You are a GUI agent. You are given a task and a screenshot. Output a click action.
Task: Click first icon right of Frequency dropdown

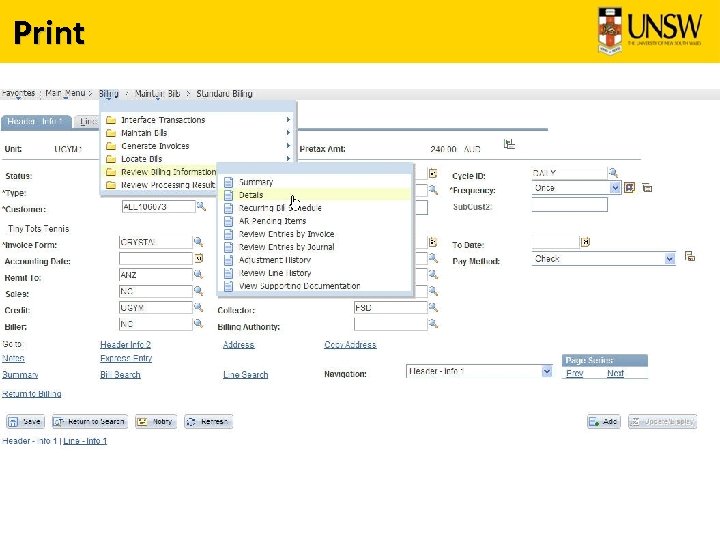[x=630, y=188]
